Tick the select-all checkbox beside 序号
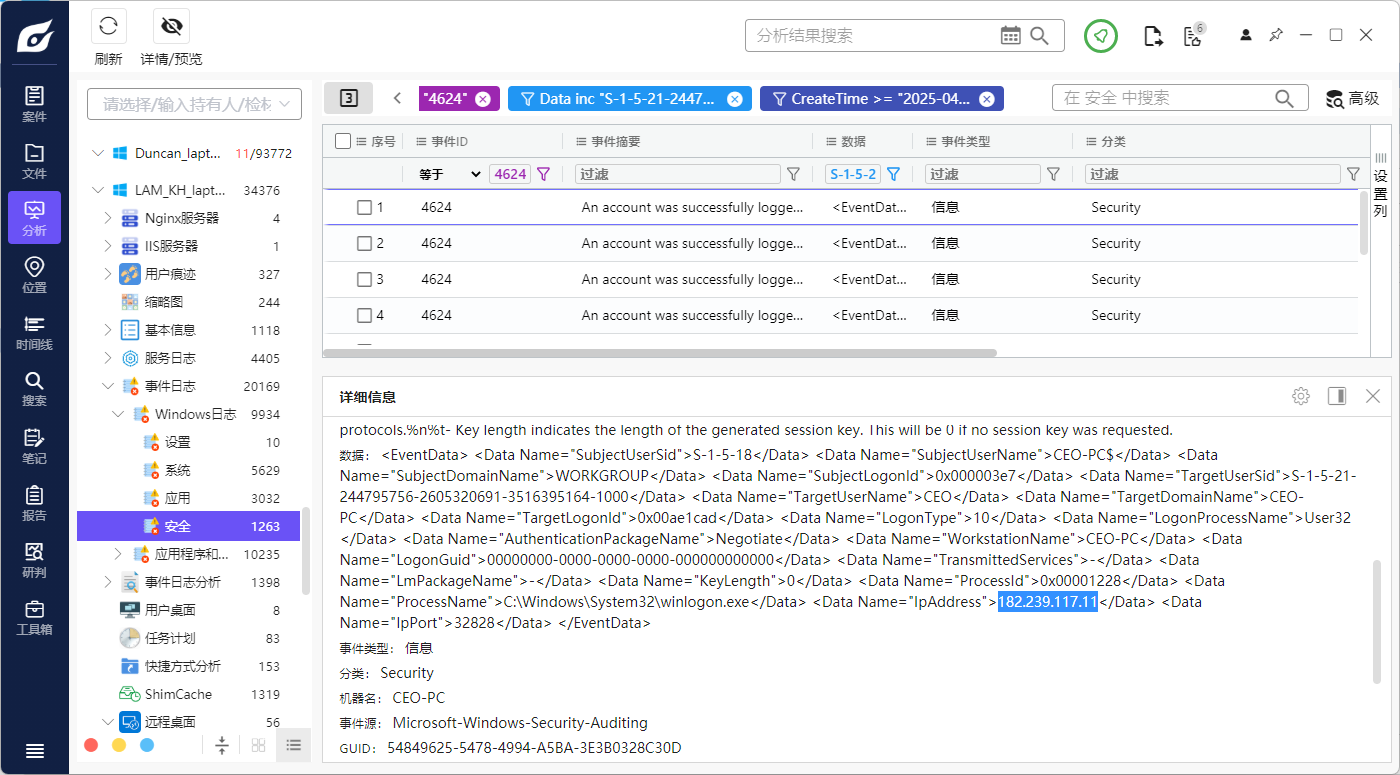1400x775 pixels. (x=343, y=141)
